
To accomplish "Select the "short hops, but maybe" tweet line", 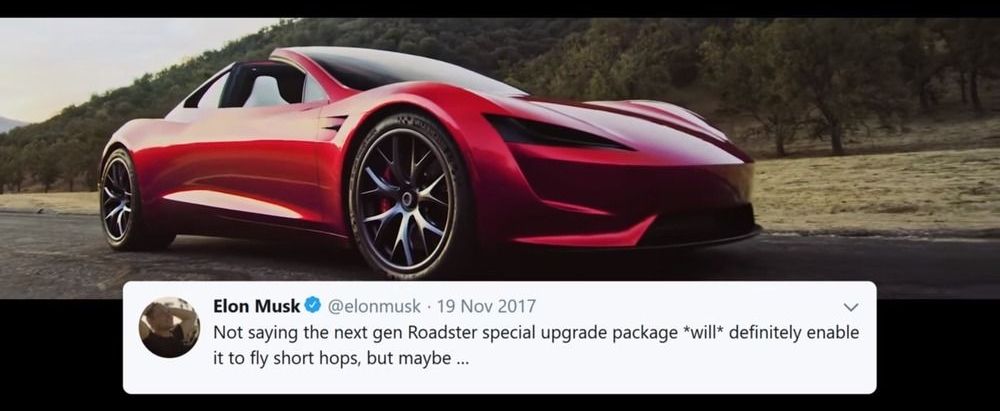I will [x=341, y=359].
